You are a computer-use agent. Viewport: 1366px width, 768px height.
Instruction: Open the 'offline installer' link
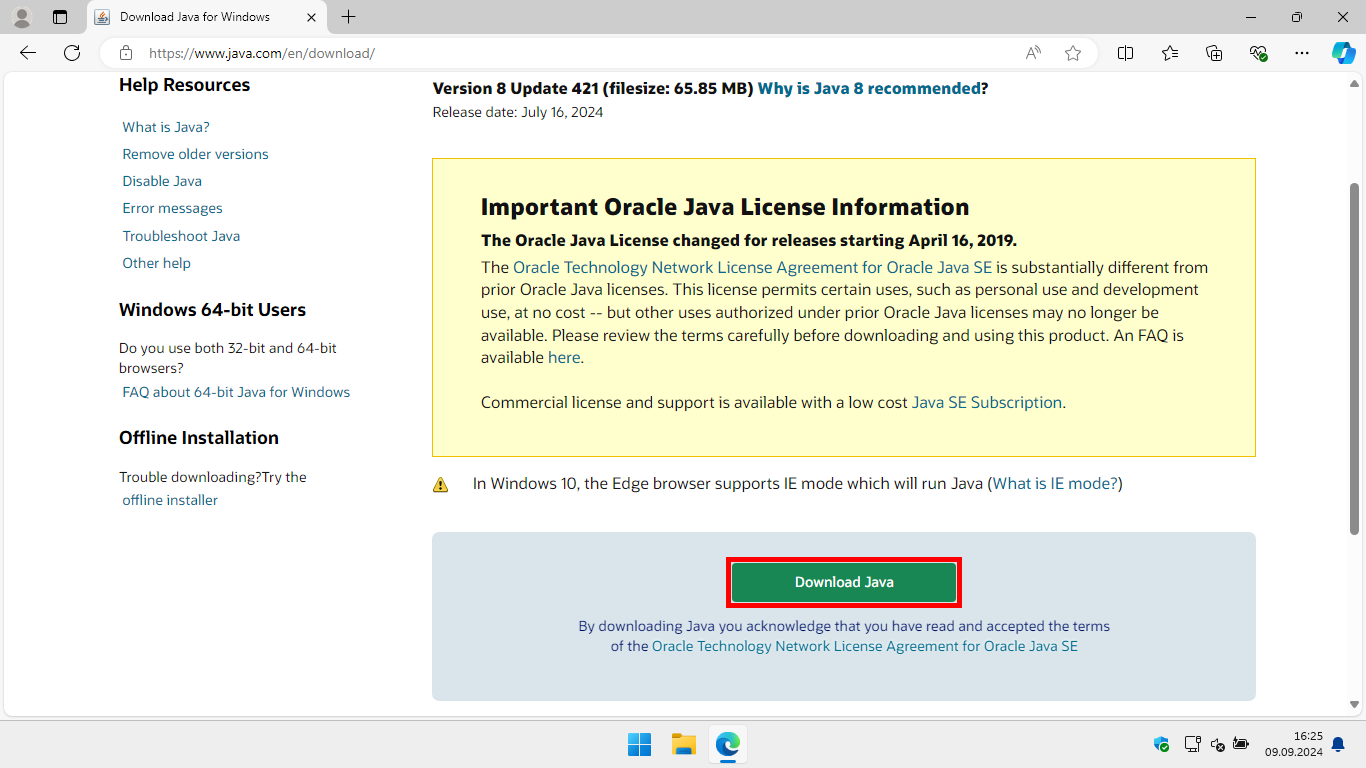(170, 500)
